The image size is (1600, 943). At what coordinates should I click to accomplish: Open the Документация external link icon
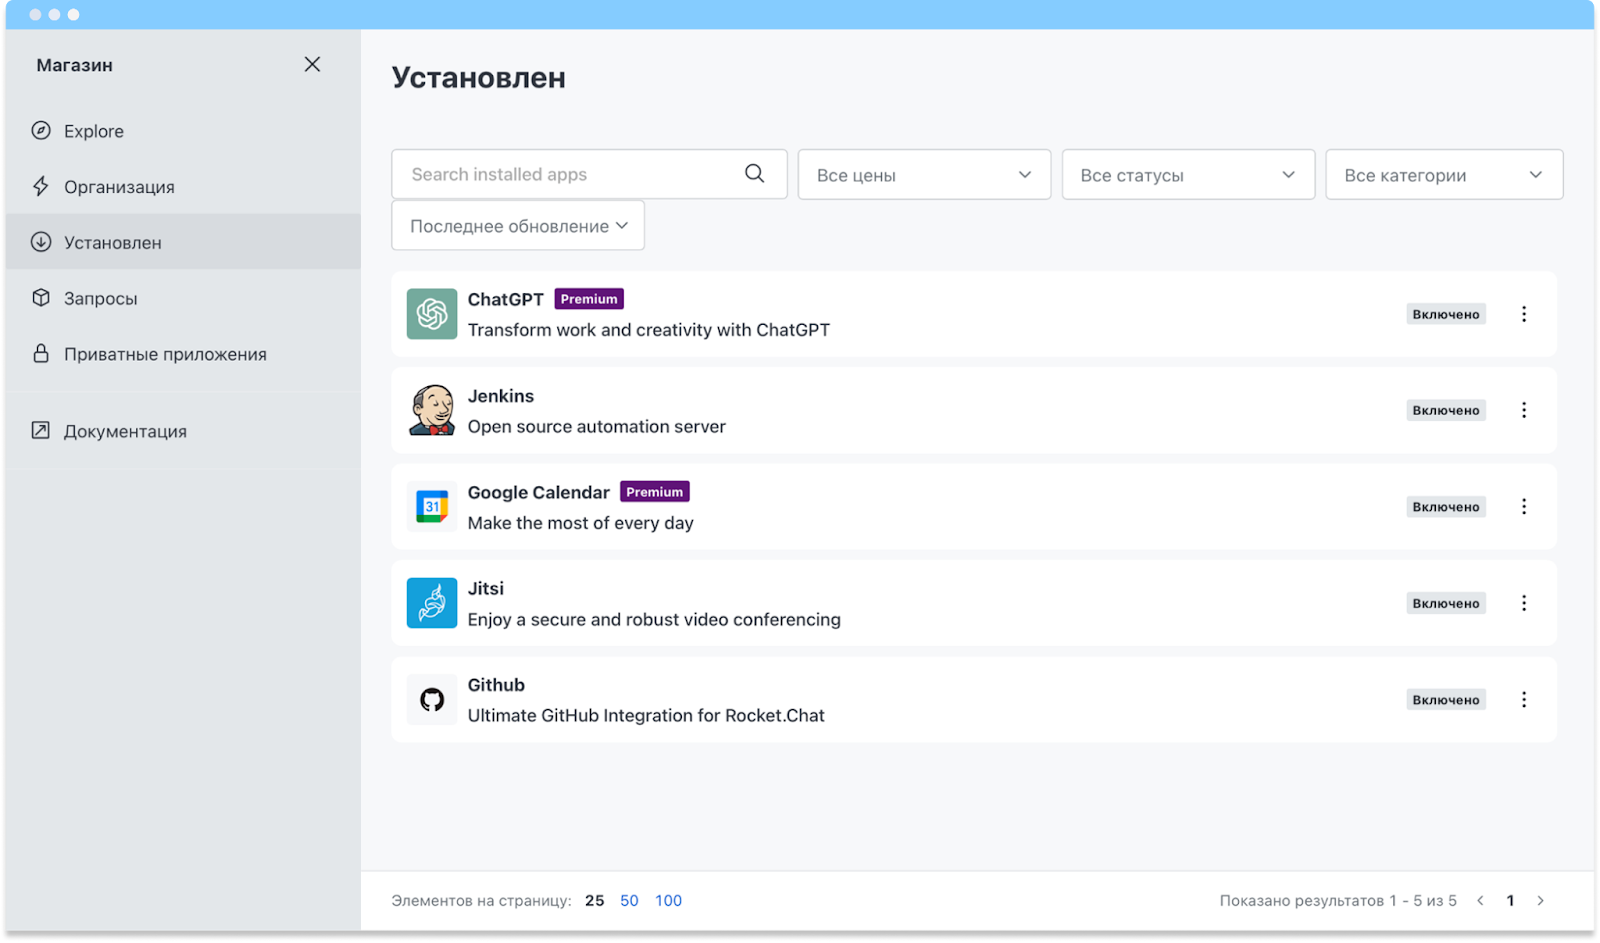coord(40,430)
